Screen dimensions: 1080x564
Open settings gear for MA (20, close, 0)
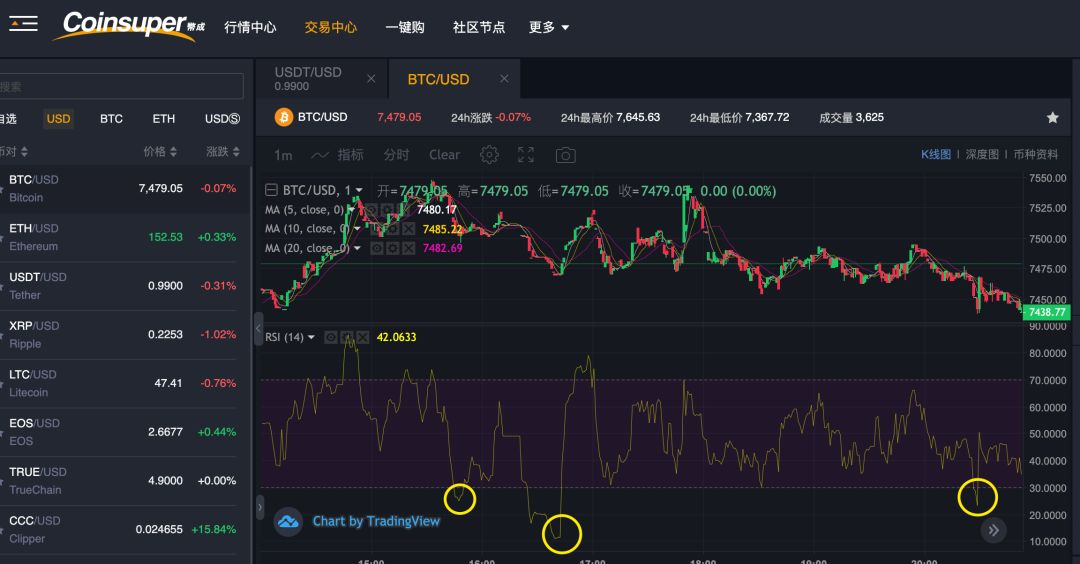click(393, 248)
